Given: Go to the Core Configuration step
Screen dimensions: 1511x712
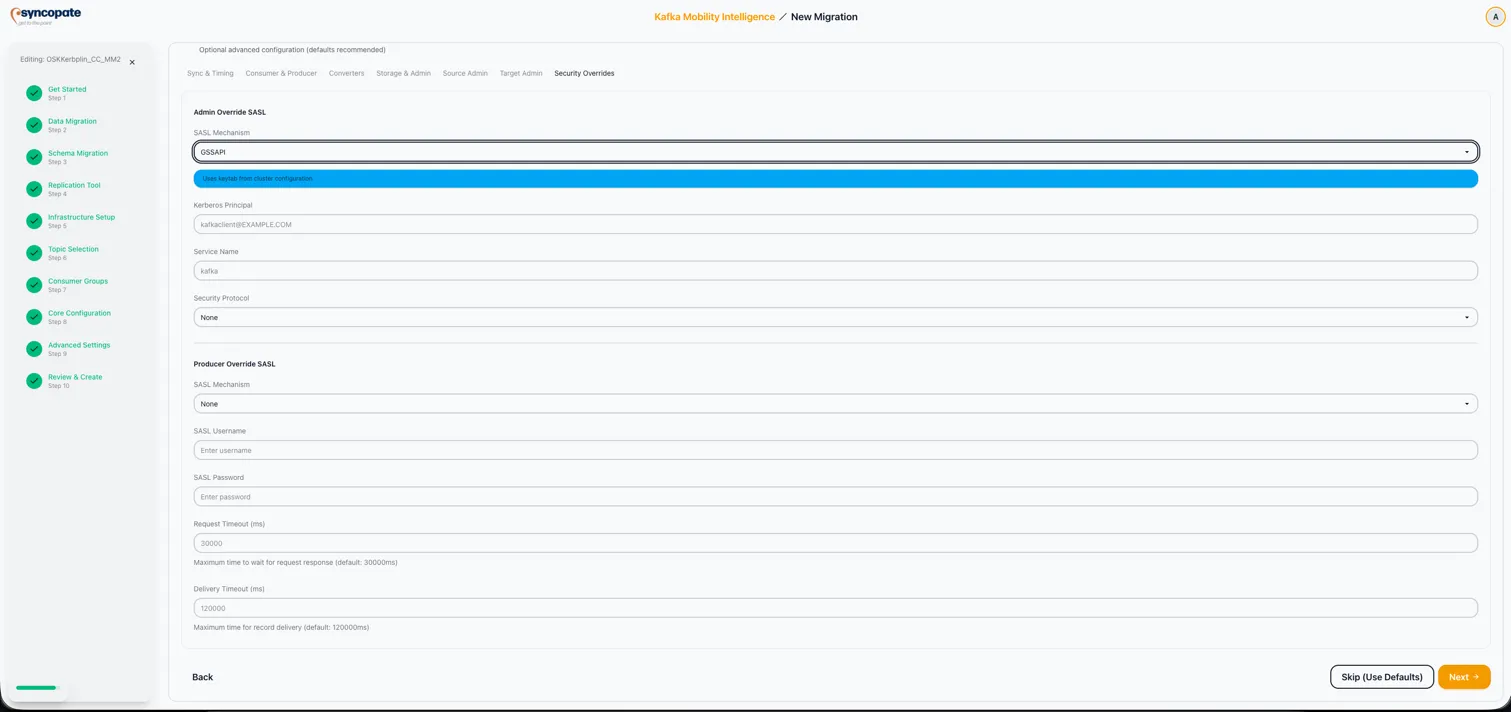Looking at the screenshot, I should pyautogui.click(x=79, y=313).
